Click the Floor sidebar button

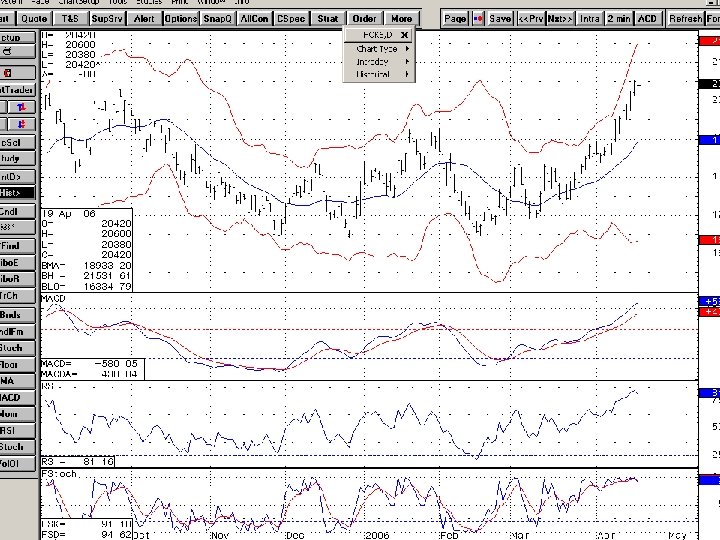(x=17, y=365)
